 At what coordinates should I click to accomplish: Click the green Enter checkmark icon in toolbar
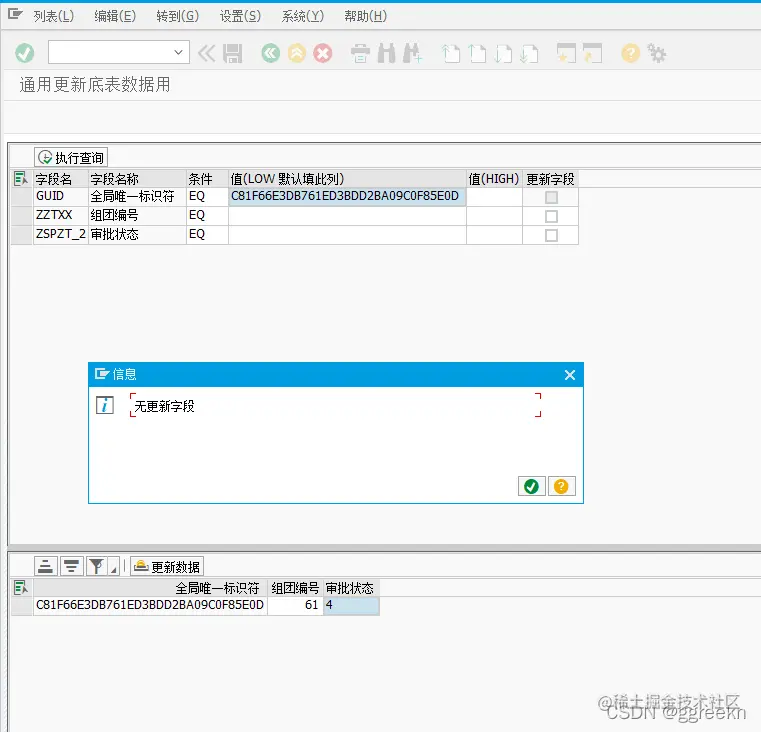tap(24, 53)
